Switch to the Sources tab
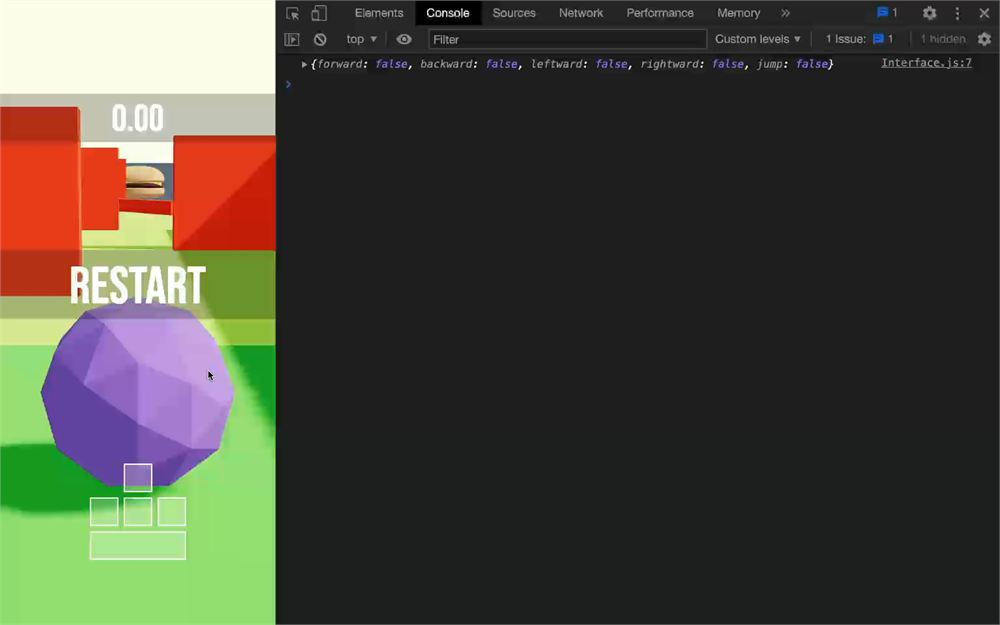1000x625 pixels. 514,13
